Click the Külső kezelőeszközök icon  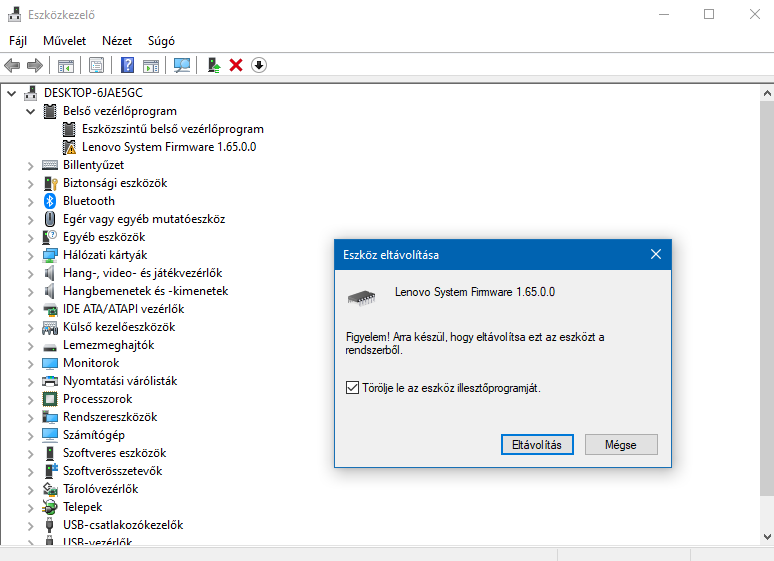[50, 327]
